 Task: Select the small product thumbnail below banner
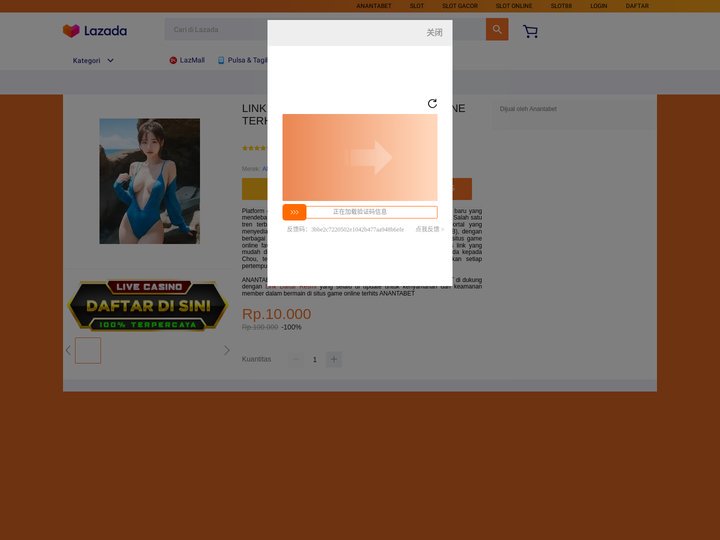[88, 350]
